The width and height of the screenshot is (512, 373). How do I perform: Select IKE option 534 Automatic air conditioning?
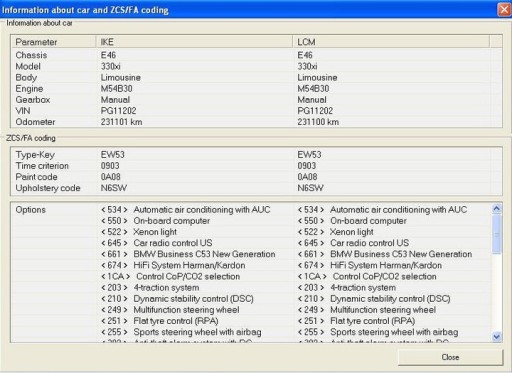point(186,210)
